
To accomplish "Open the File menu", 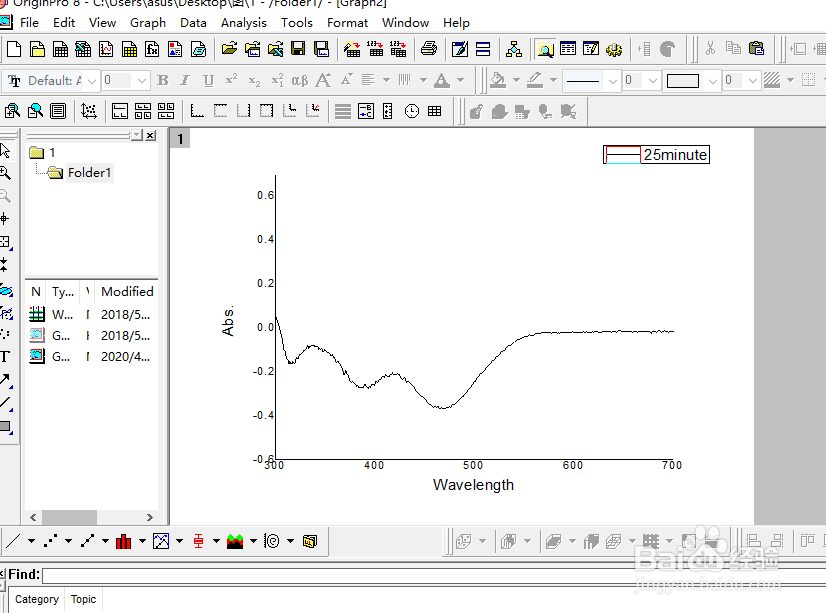I will [29, 23].
